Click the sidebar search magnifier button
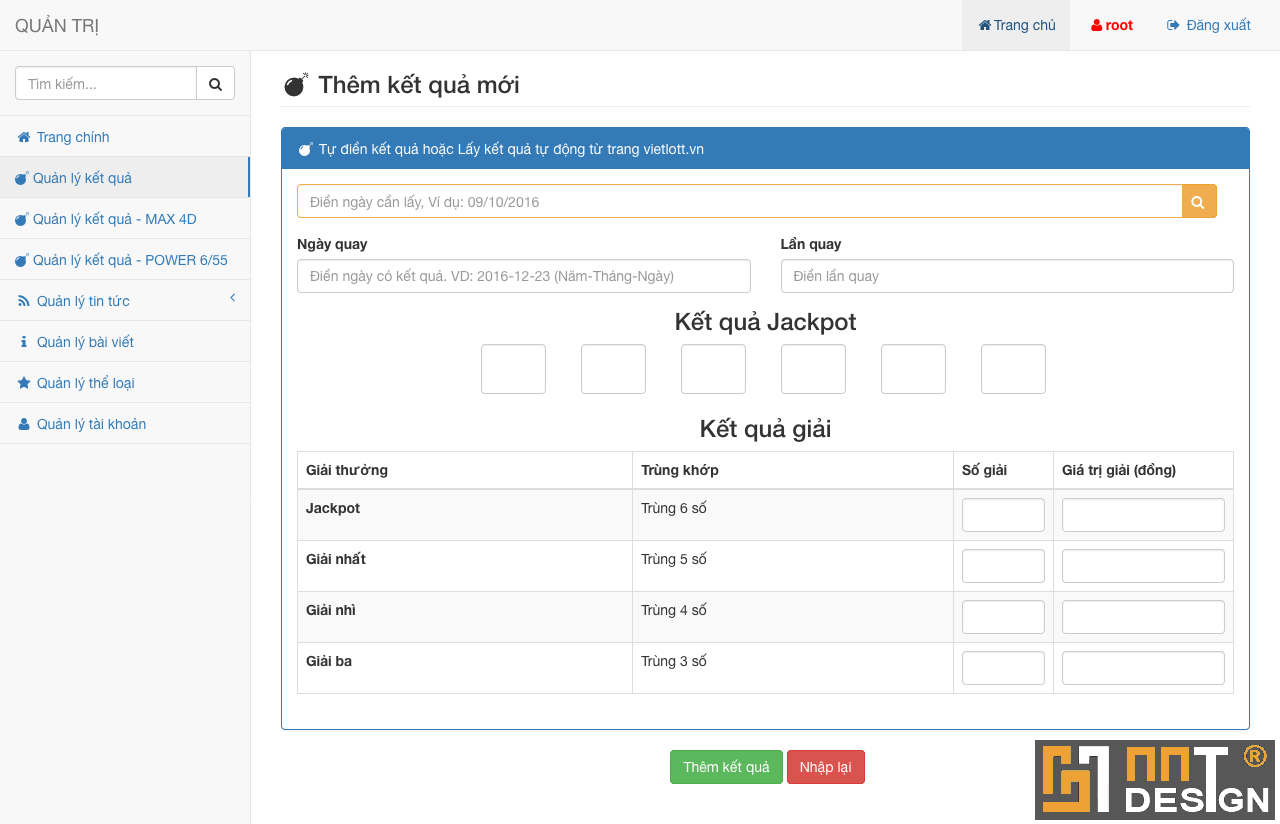Viewport: 1280px width, 824px height. [x=215, y=84]
